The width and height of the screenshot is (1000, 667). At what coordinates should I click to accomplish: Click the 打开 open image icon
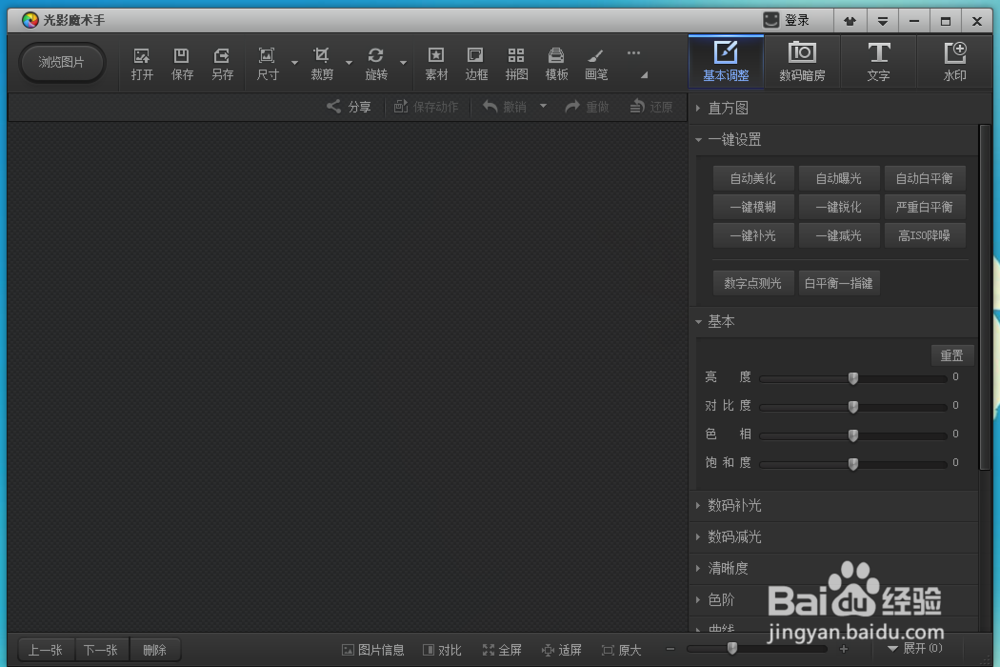(x=141, y=62)
